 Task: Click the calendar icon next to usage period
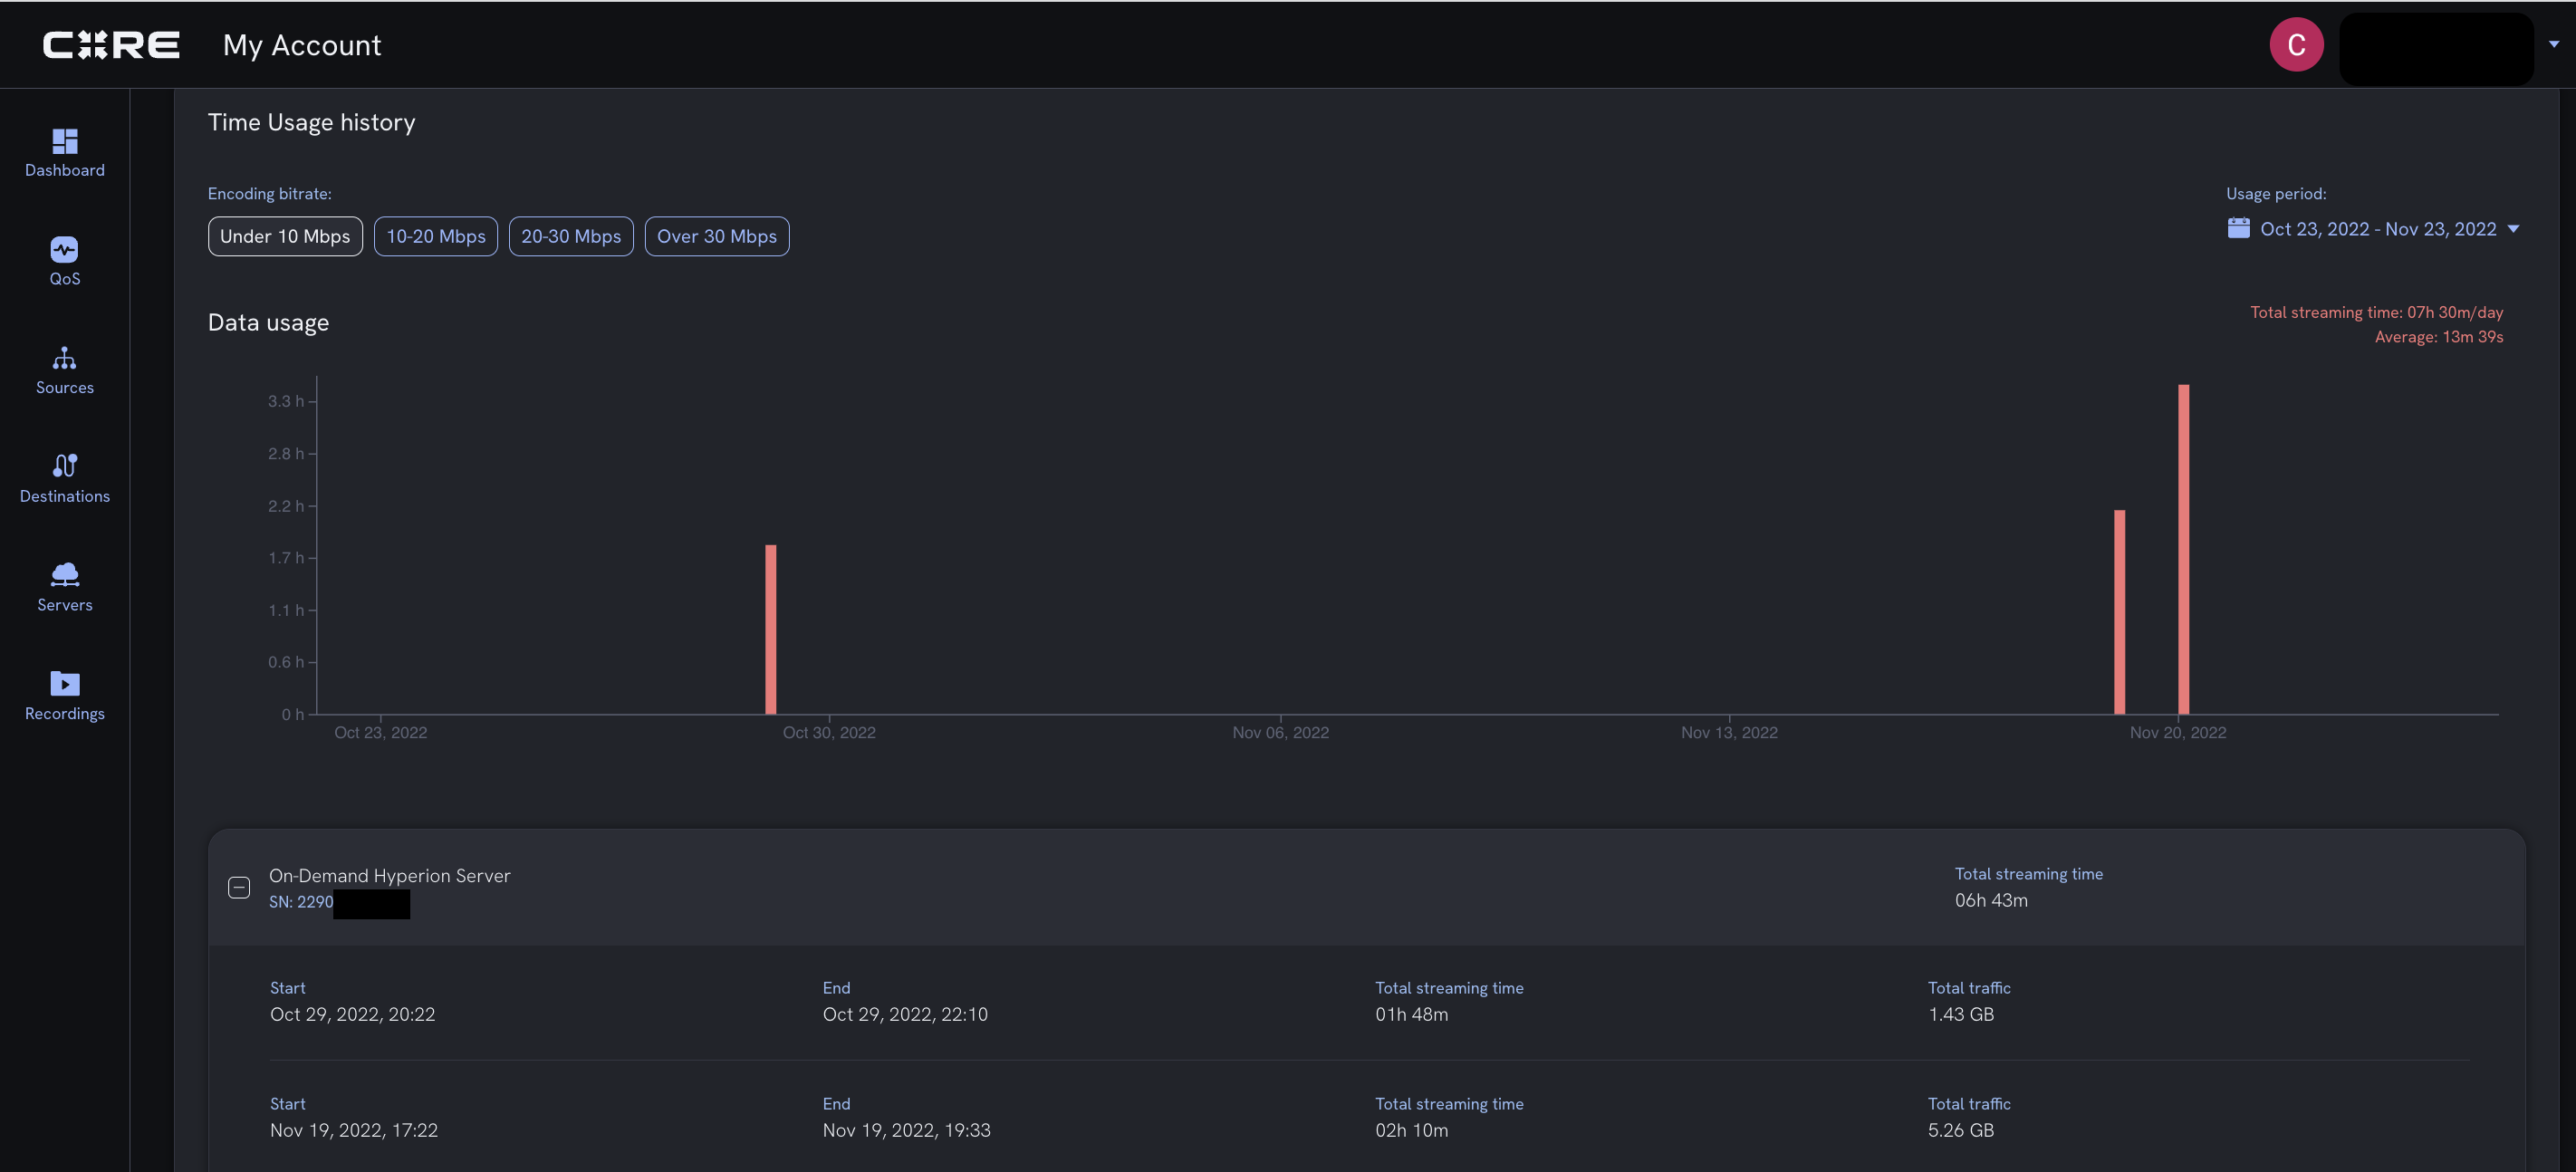[x=2239, y=228]
